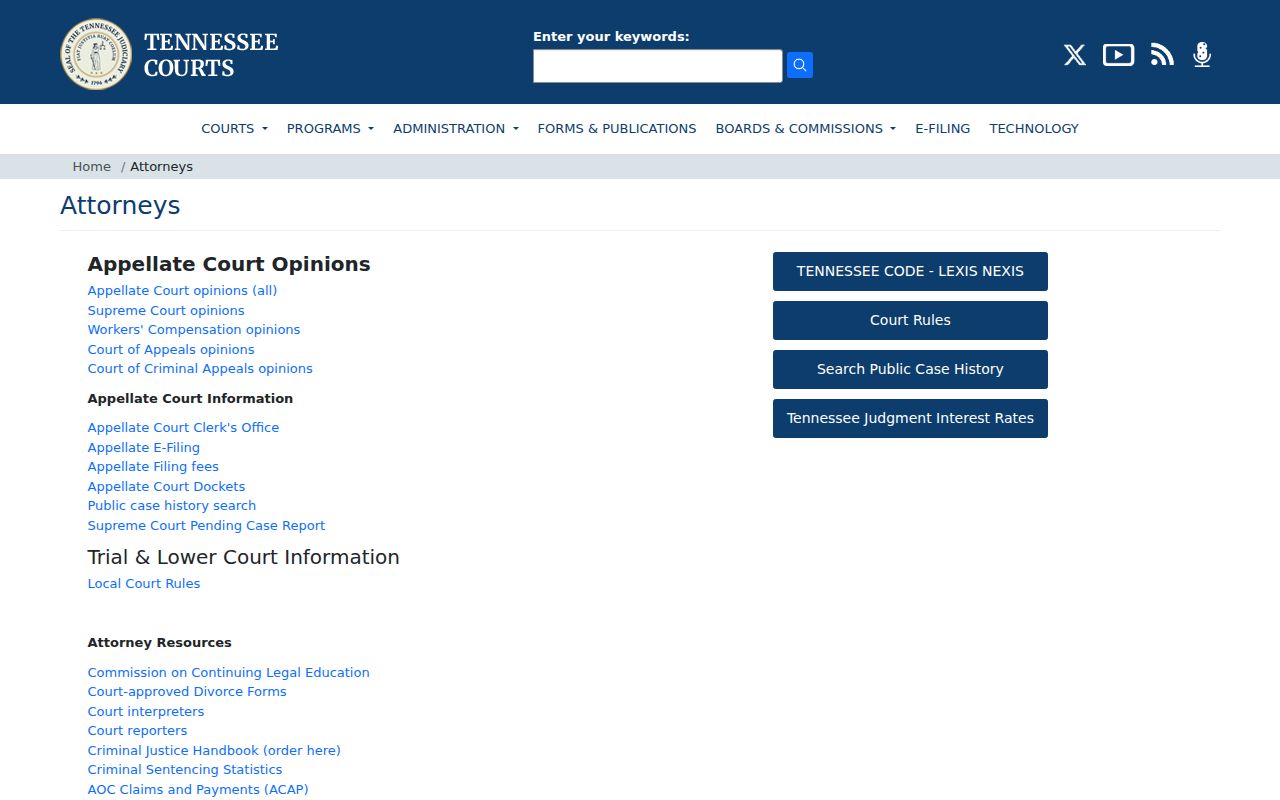Image resolution: width=1280 pixels, height=800 pixels.
Task: Click the Tennessee Courts seal logo
Action: [x=96, y=54]
